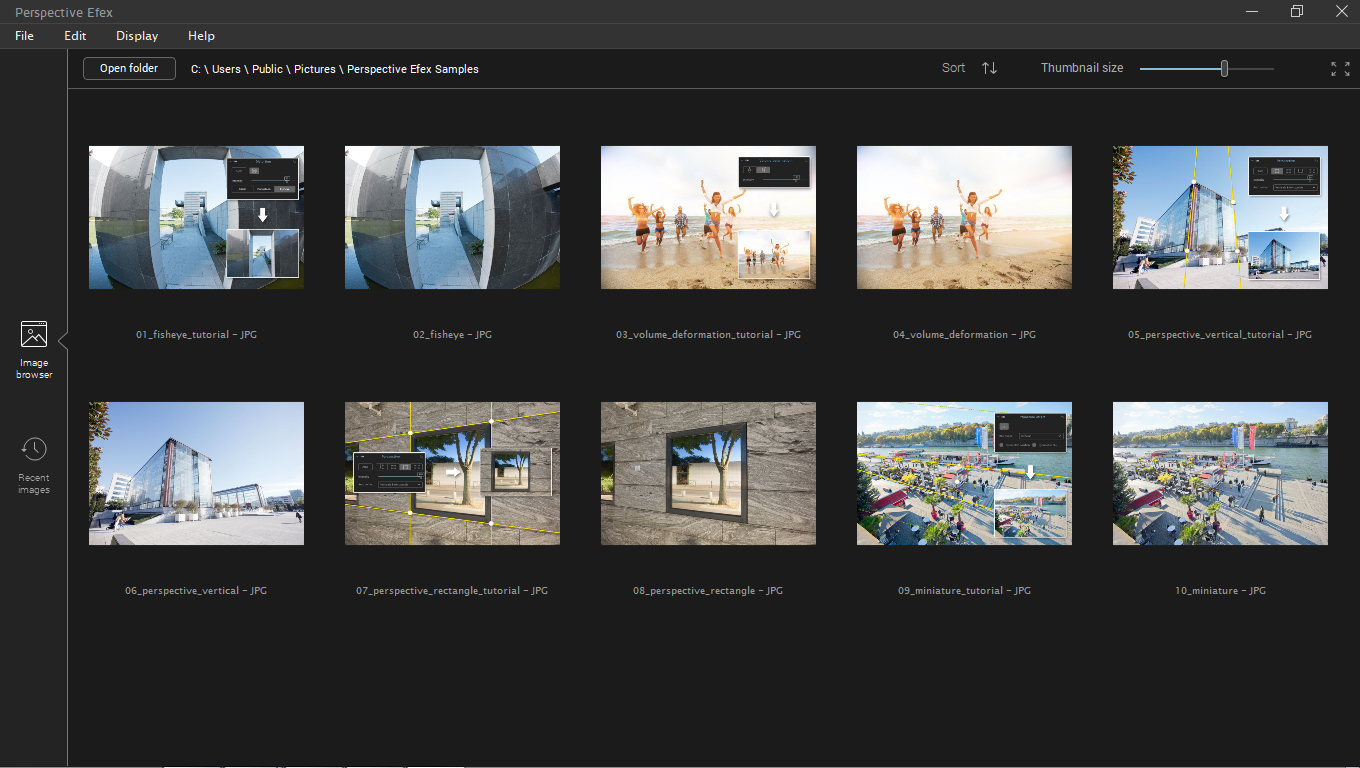Select the 02_fisheye image thumbnail

coord(452,218)
